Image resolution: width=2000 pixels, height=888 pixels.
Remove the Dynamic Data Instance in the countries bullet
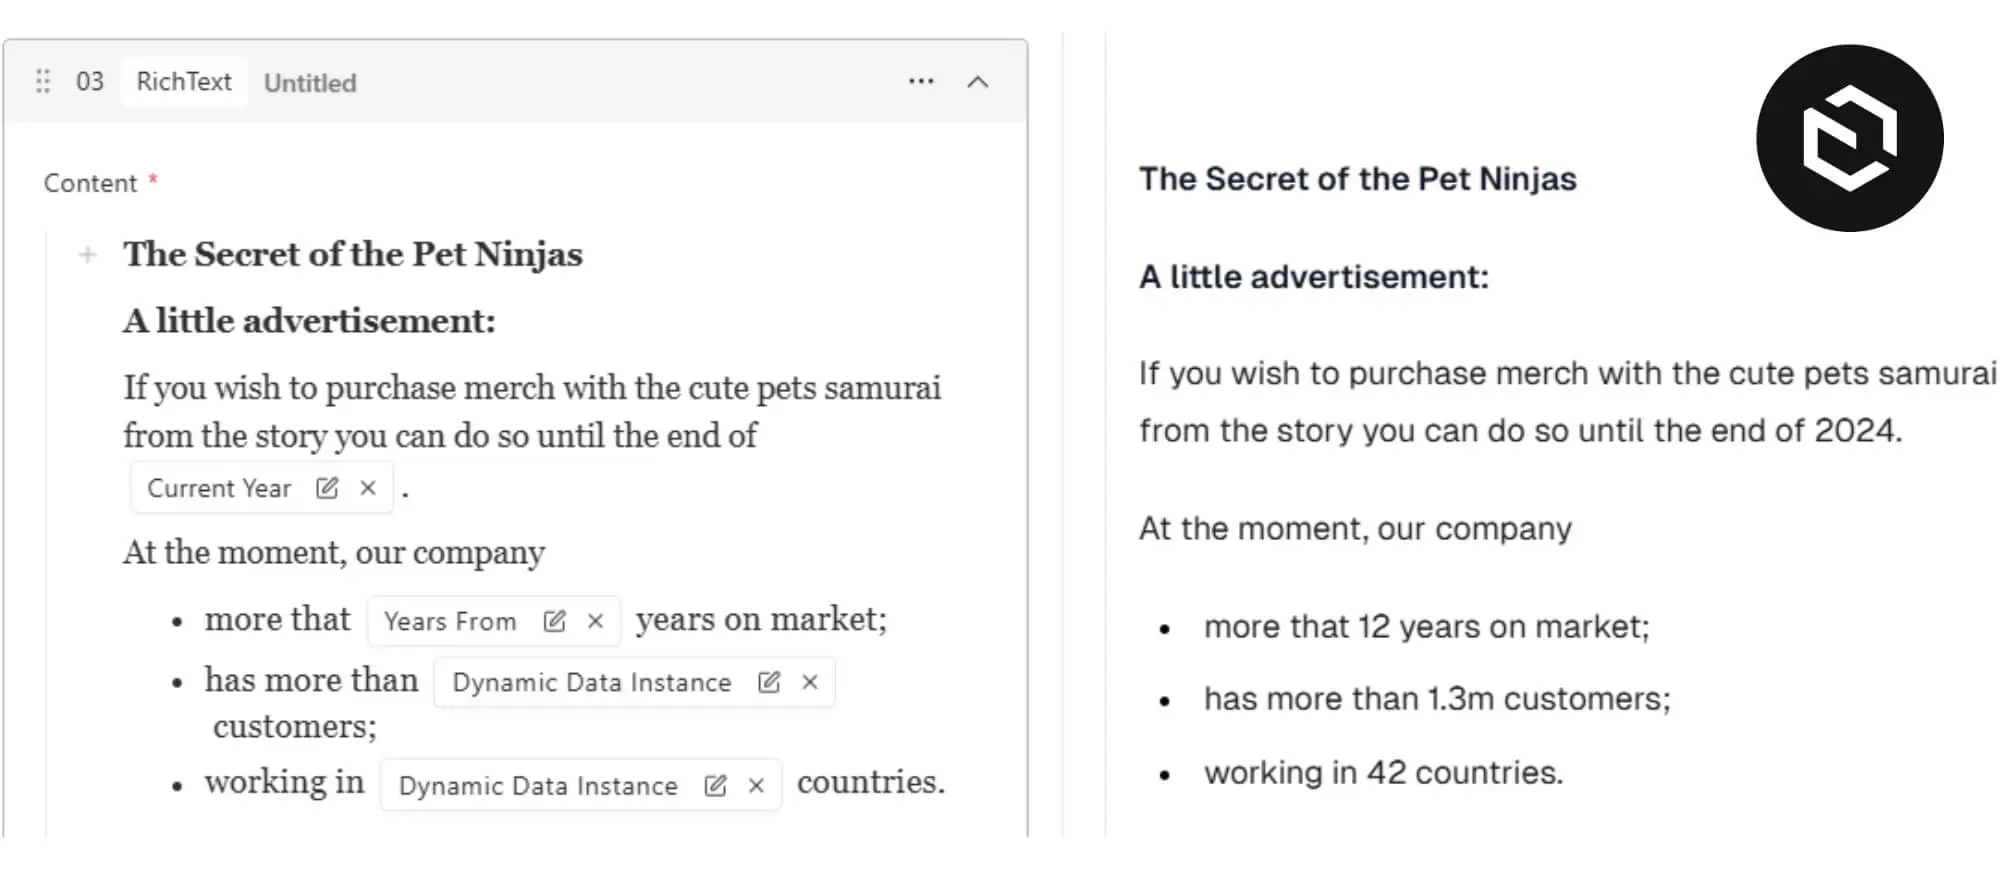(x=755, y=786)
